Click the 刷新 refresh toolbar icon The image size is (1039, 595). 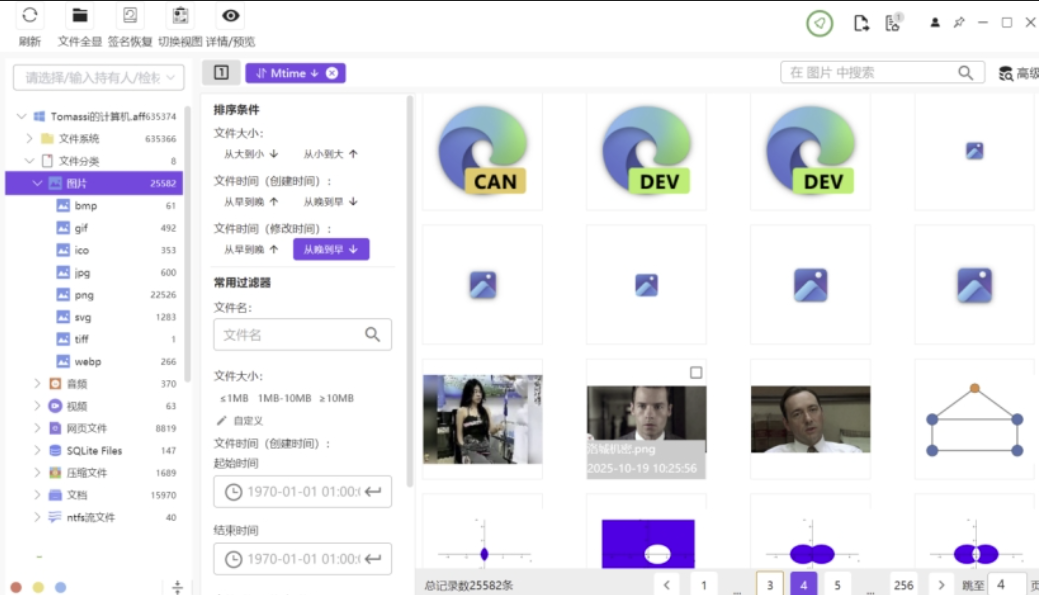coord(27,16)
